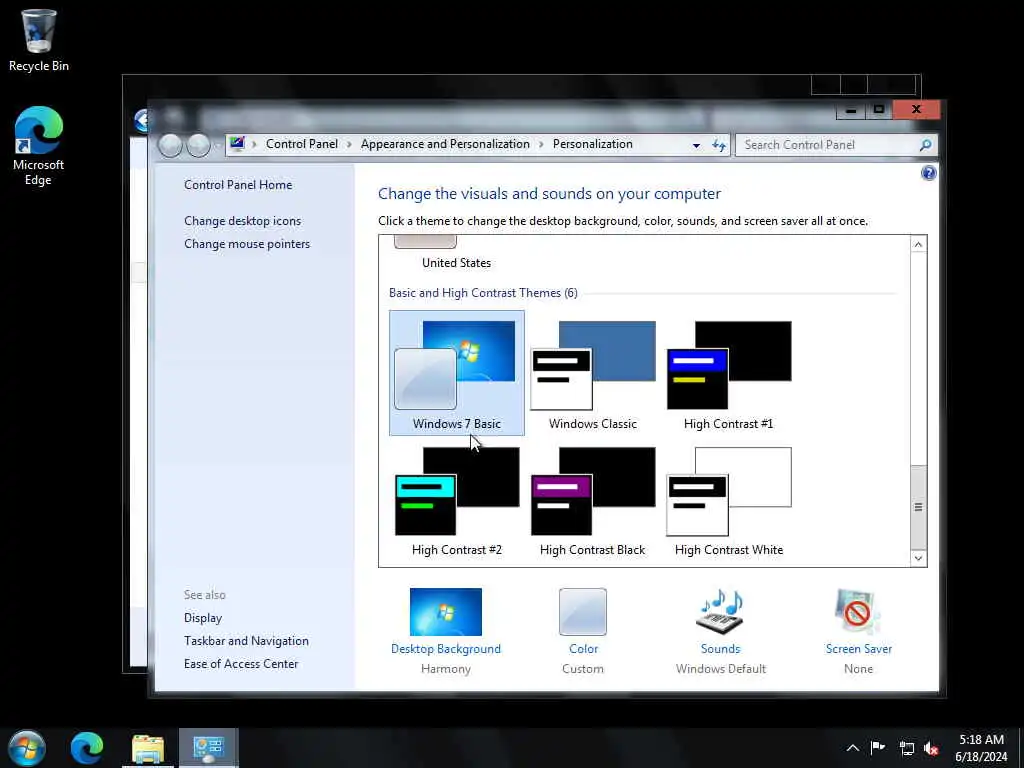Select the High Contrast White theme
The width and height of the screenshot is (1024, 768).
tap(728, 500)
